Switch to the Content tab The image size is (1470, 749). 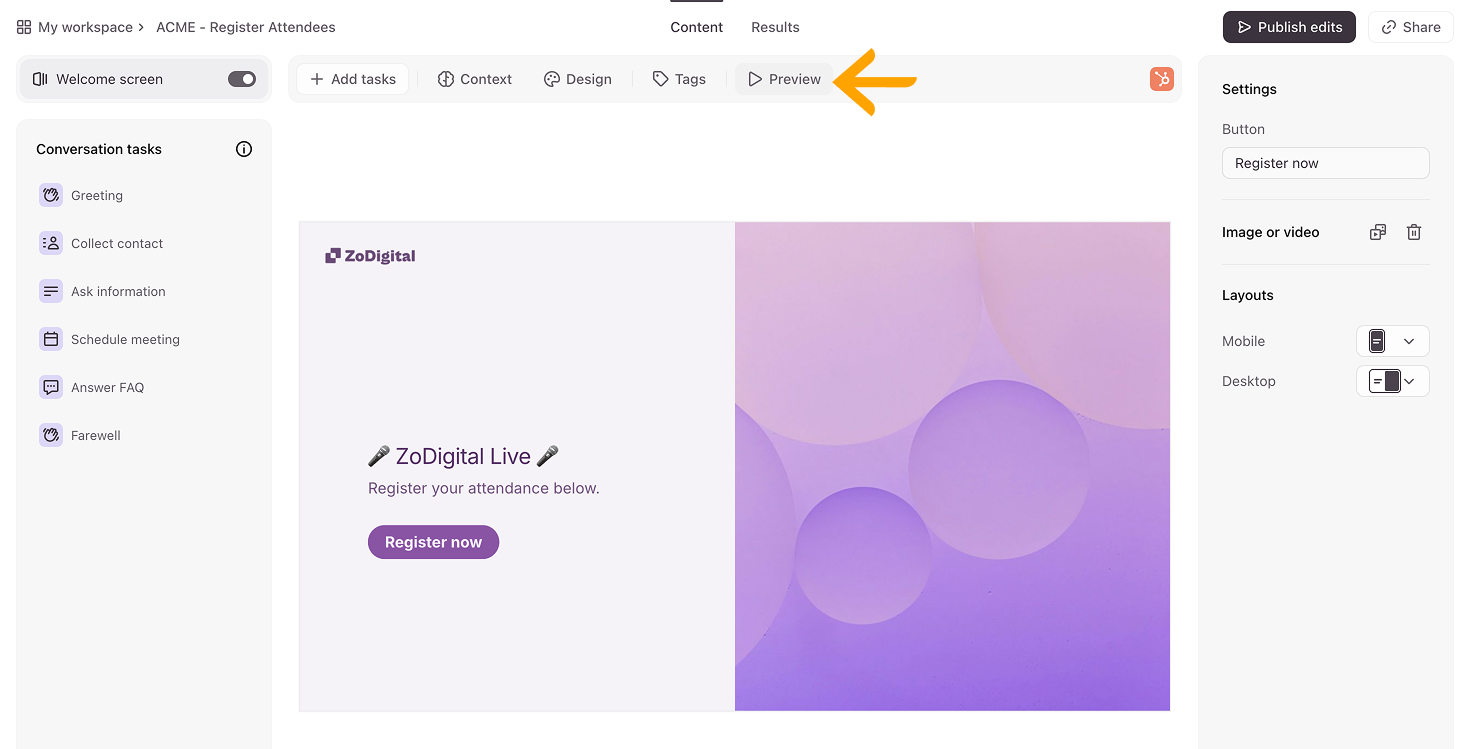tap(696, 27)
